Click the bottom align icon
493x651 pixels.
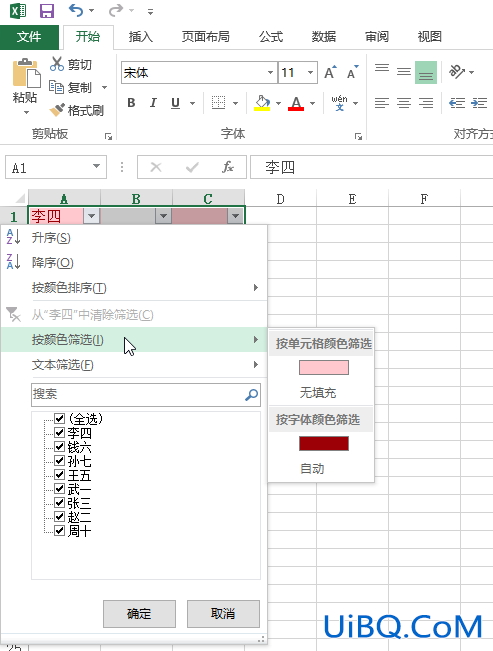[426, 72]
